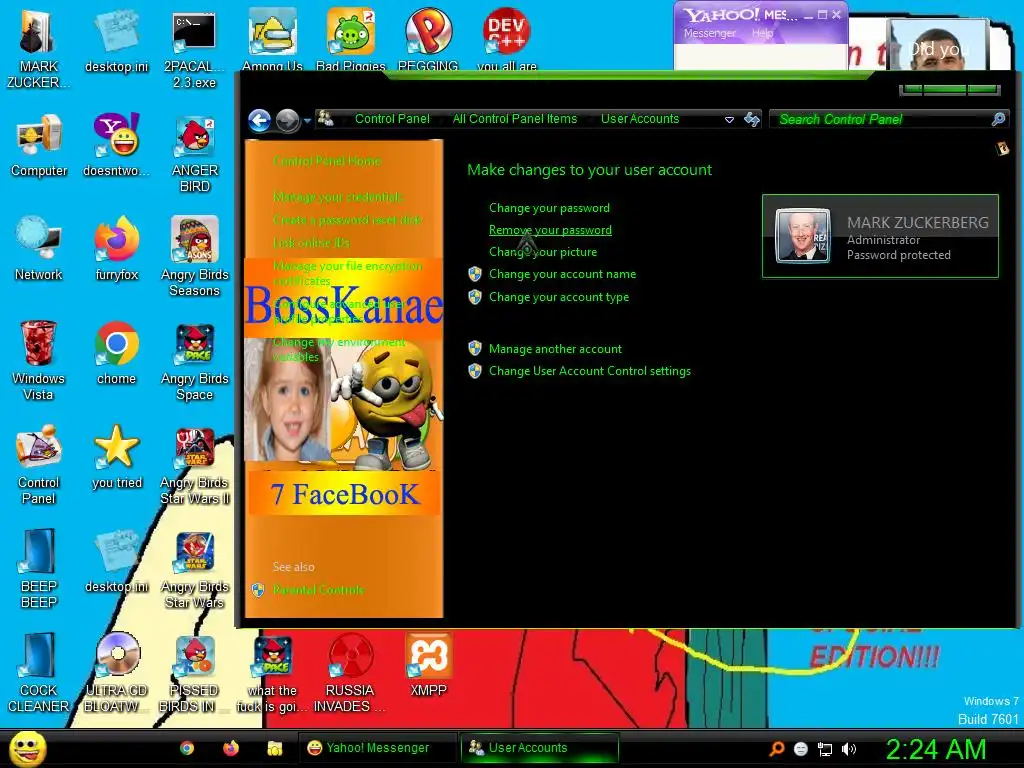This screenshot has width=1024, height=768.
Task: Click the Remove your password link
Action: coord(550,230)
